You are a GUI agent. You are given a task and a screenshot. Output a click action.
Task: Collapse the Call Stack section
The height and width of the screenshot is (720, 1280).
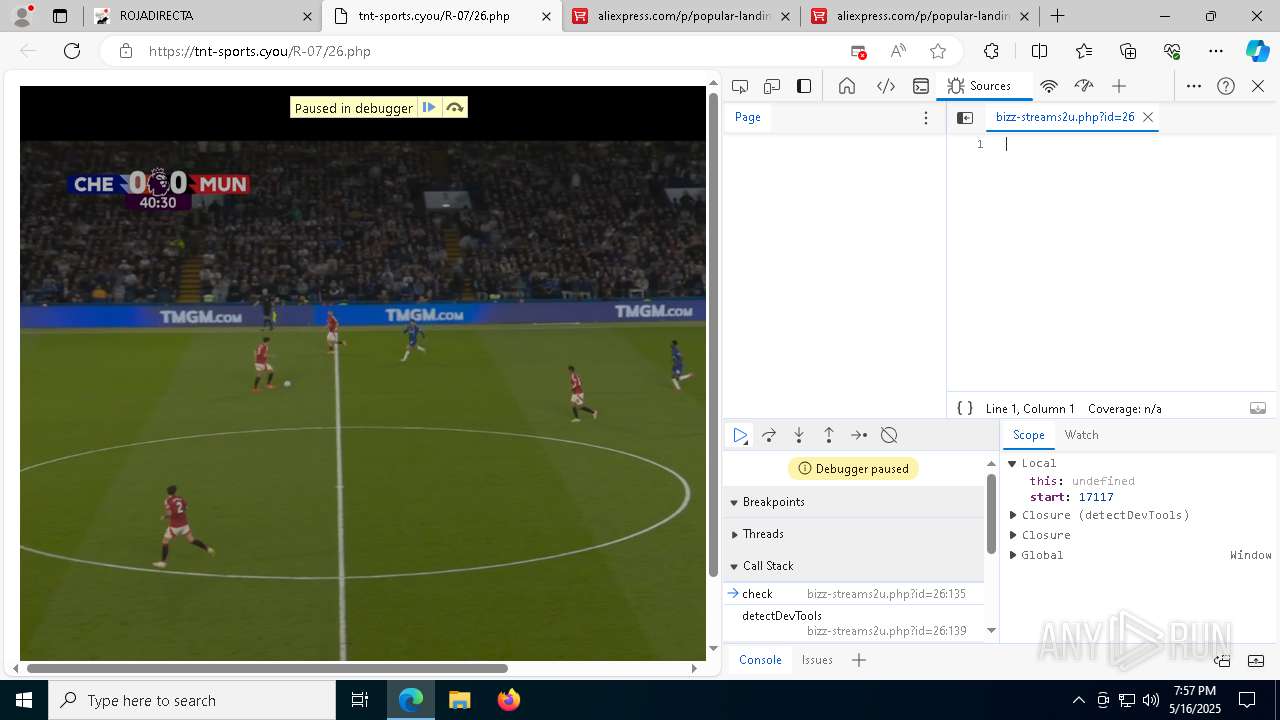854,566
